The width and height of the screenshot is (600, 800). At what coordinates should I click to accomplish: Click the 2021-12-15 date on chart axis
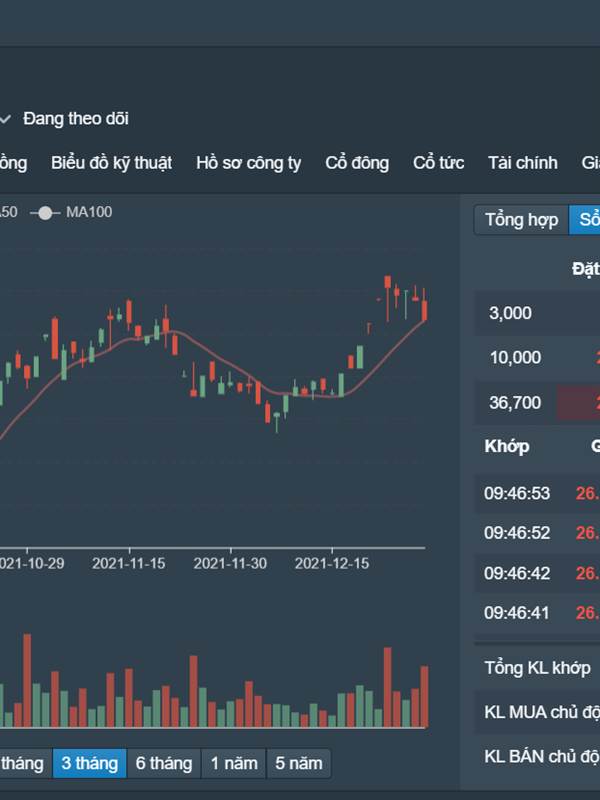331,564
